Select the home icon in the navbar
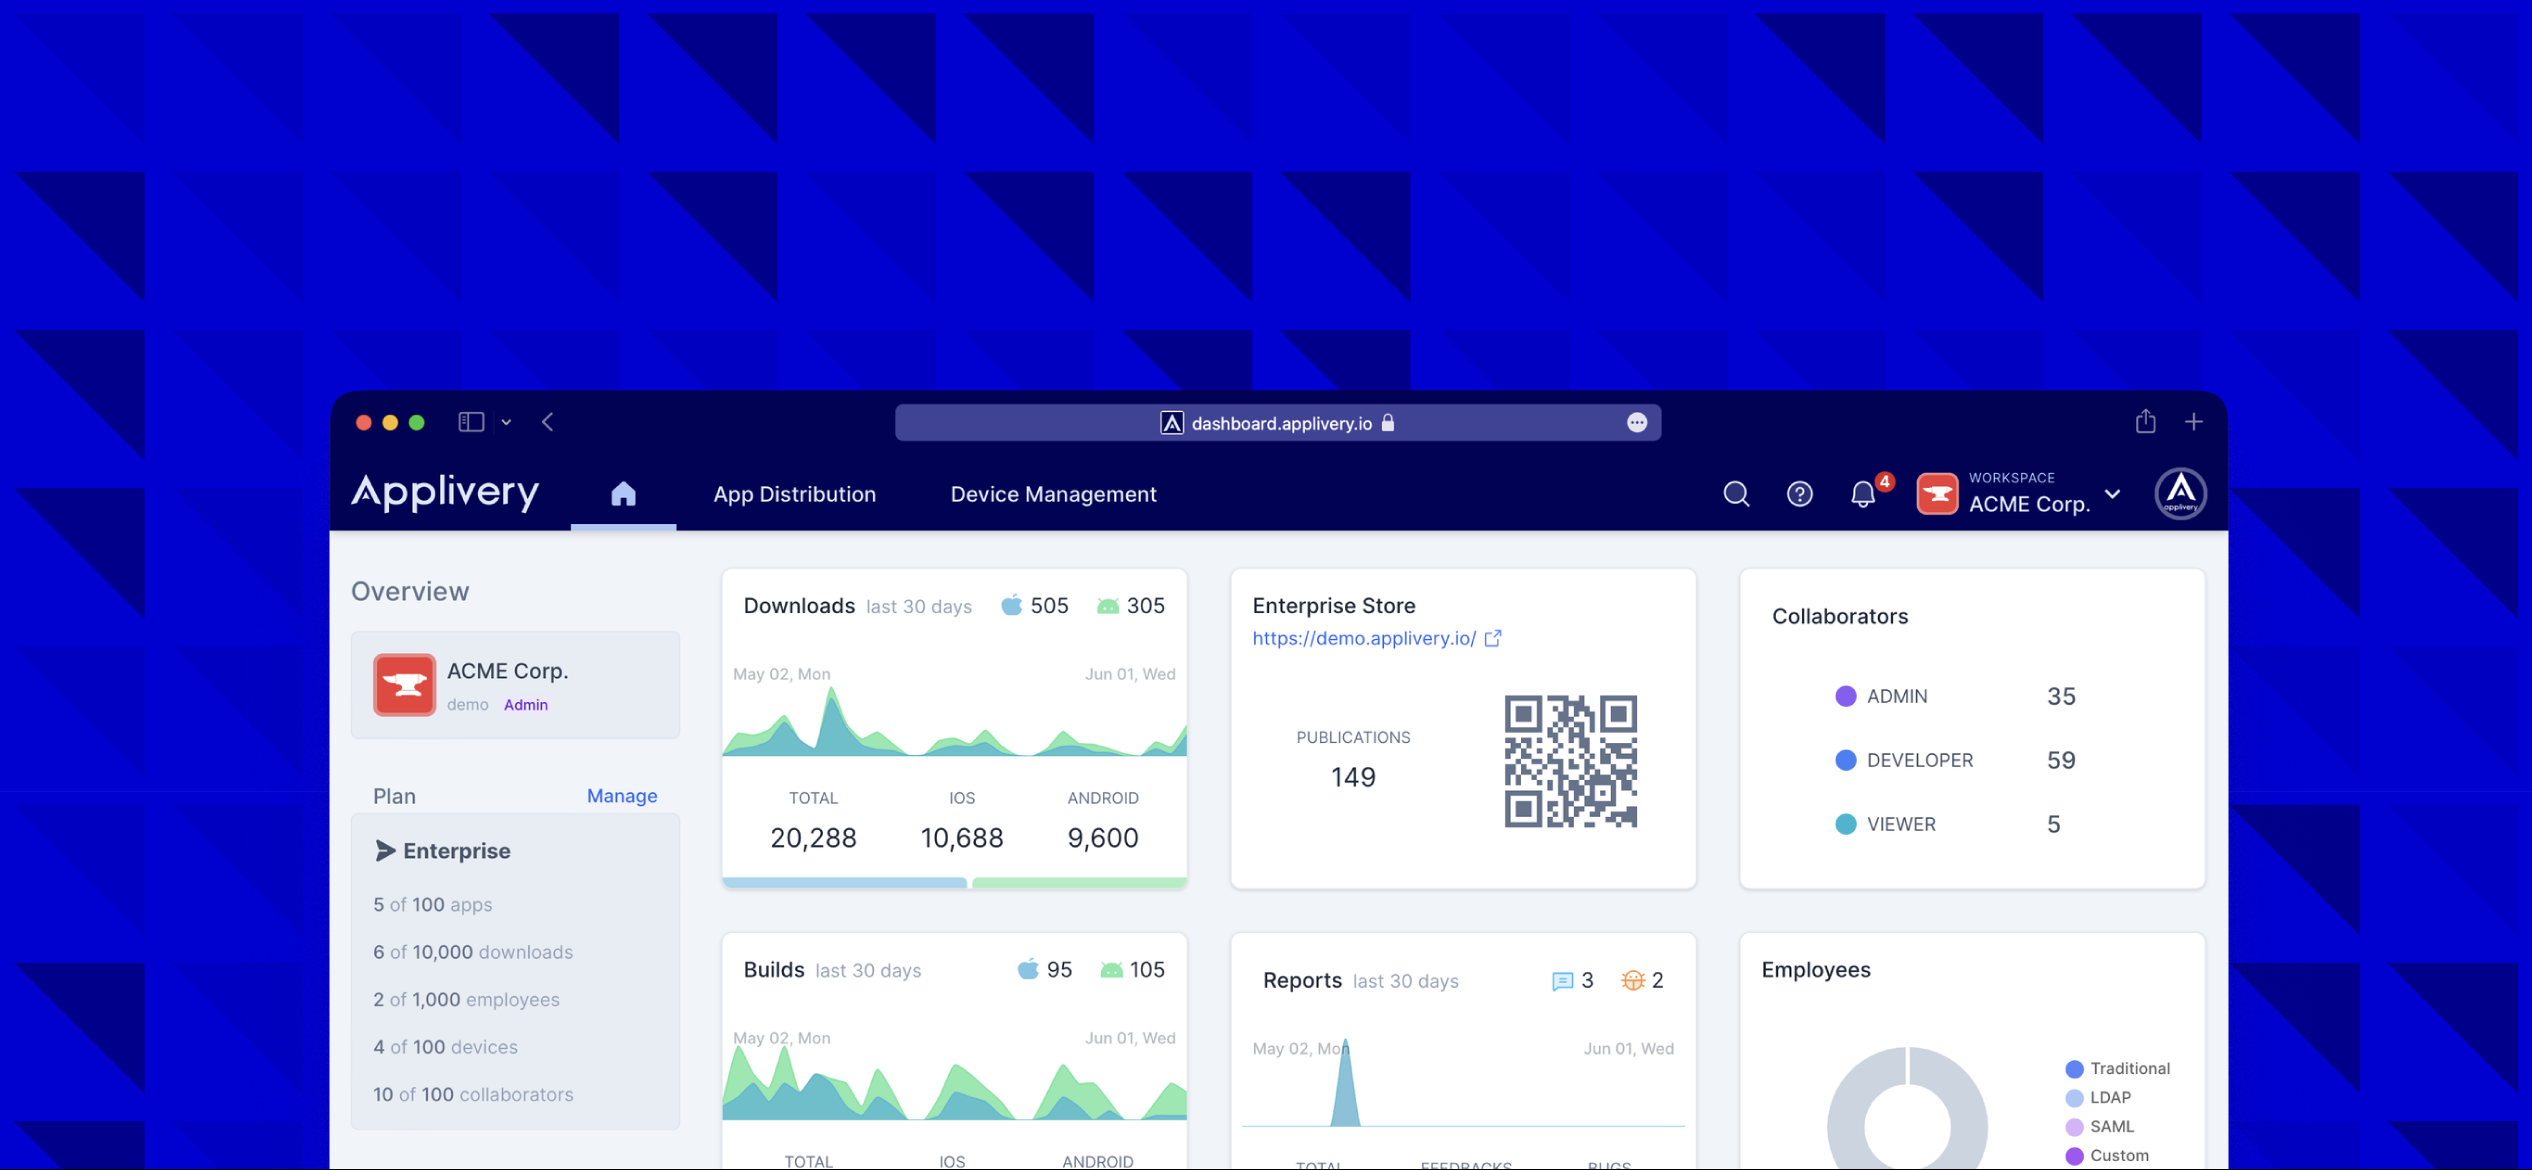 (x=623, y=492)
